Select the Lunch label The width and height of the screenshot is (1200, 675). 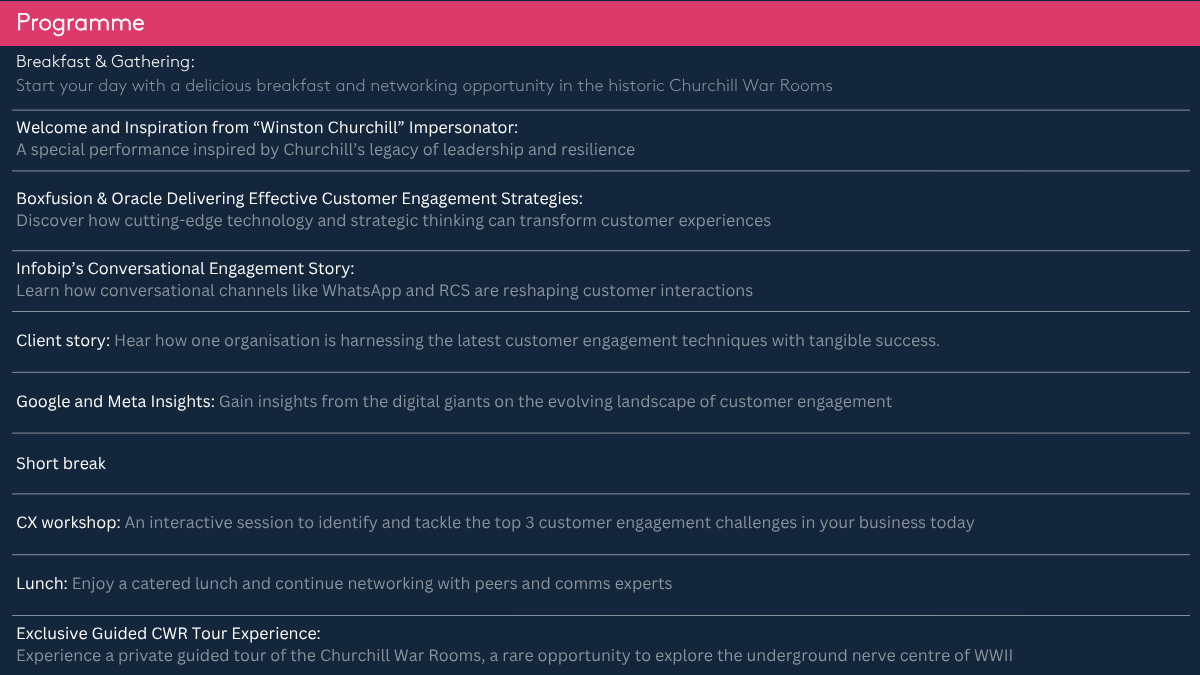pyautogui.click(x=42, y=584)
